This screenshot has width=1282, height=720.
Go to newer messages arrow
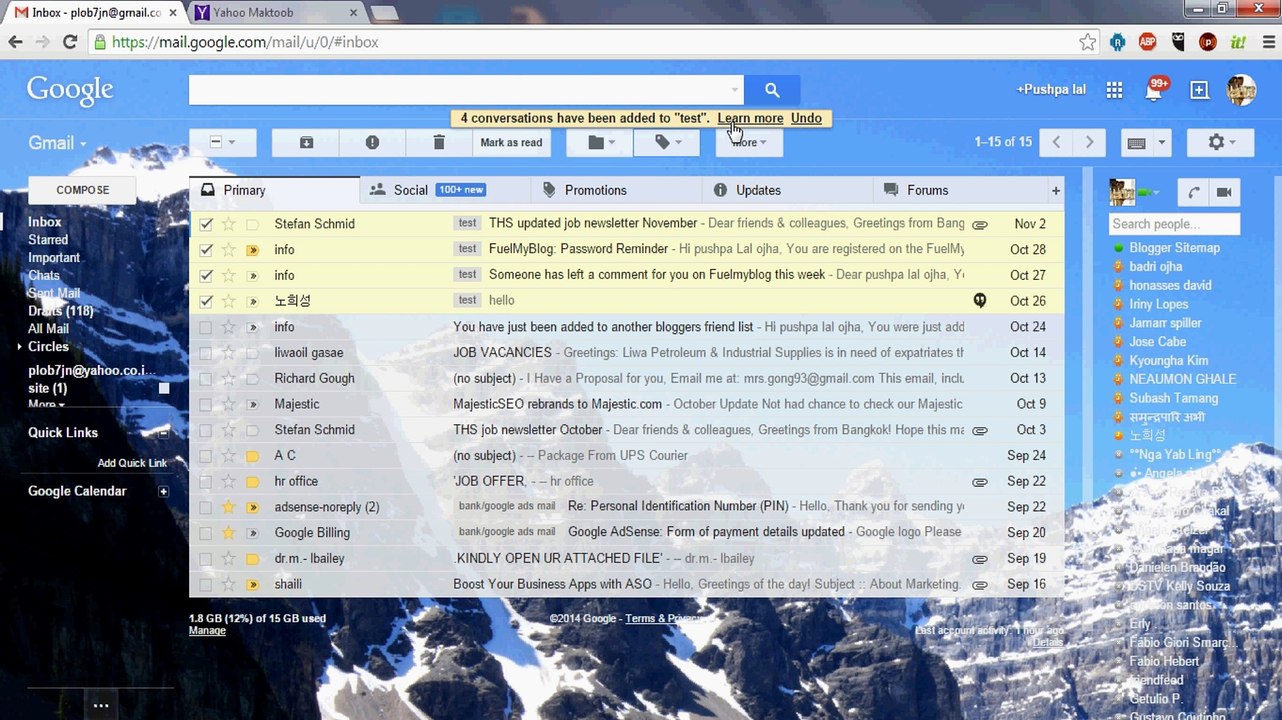(x=1056, y=142)
